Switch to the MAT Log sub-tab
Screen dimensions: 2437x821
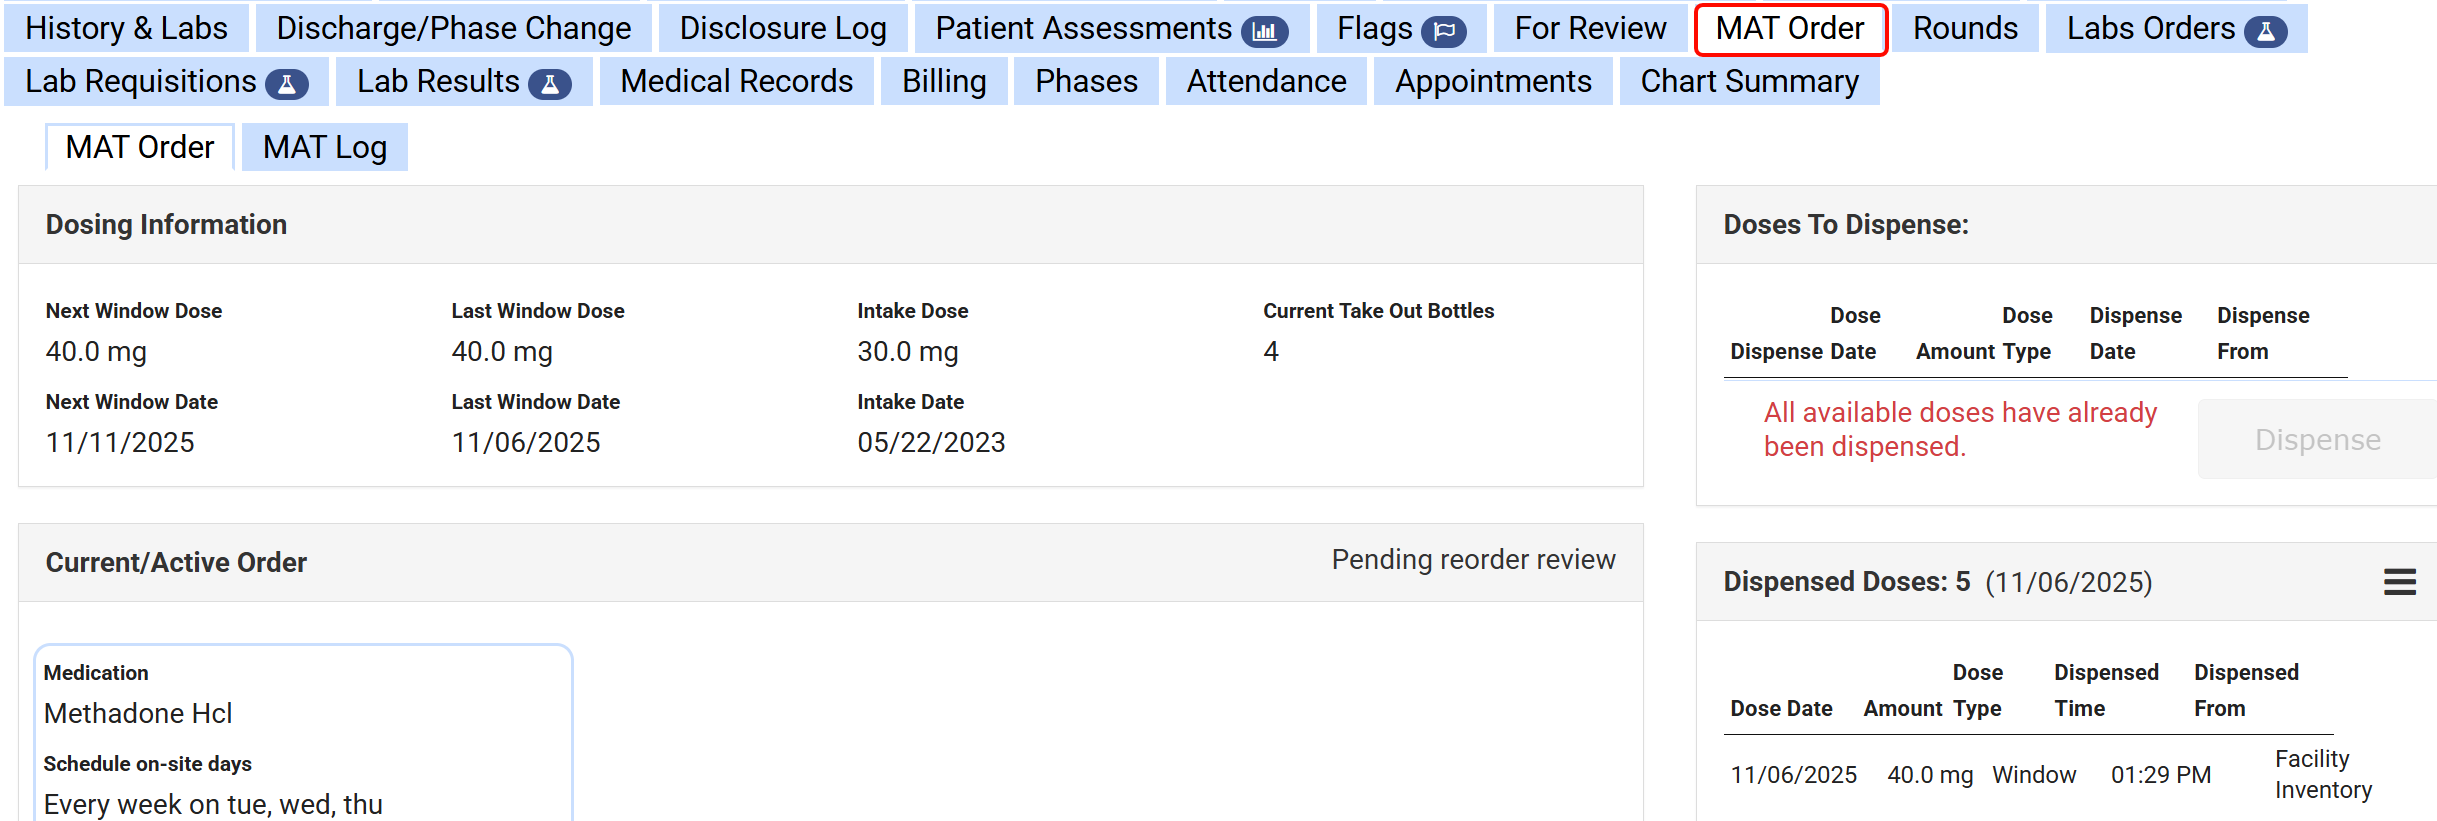pos(324,147)
